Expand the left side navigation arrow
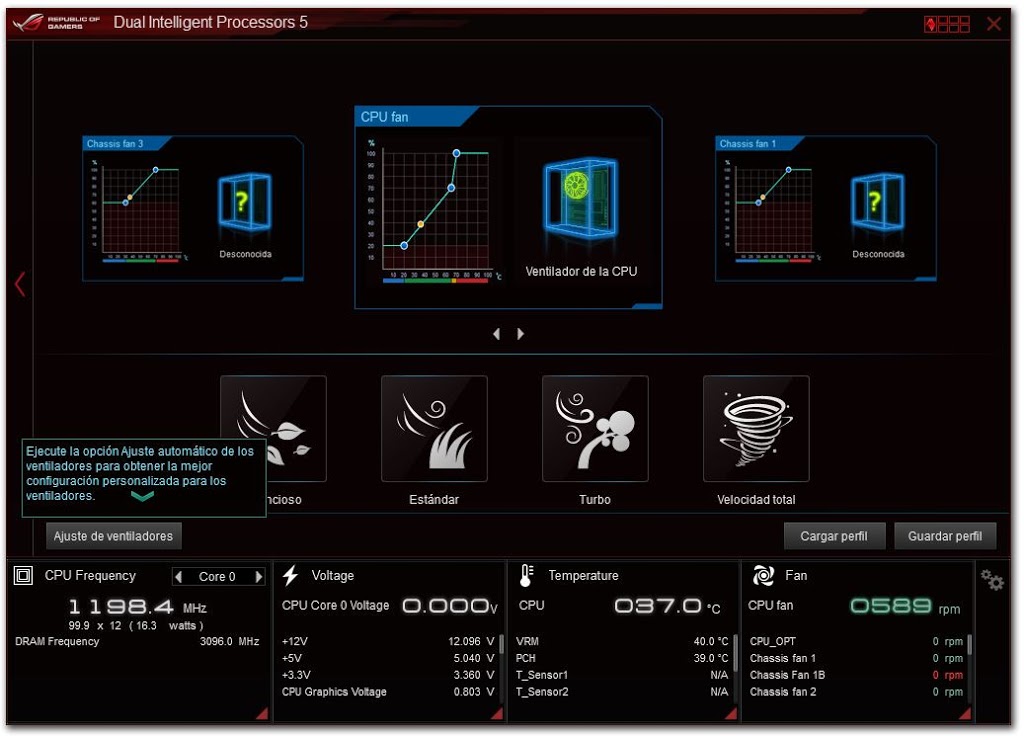 (19, 284)
